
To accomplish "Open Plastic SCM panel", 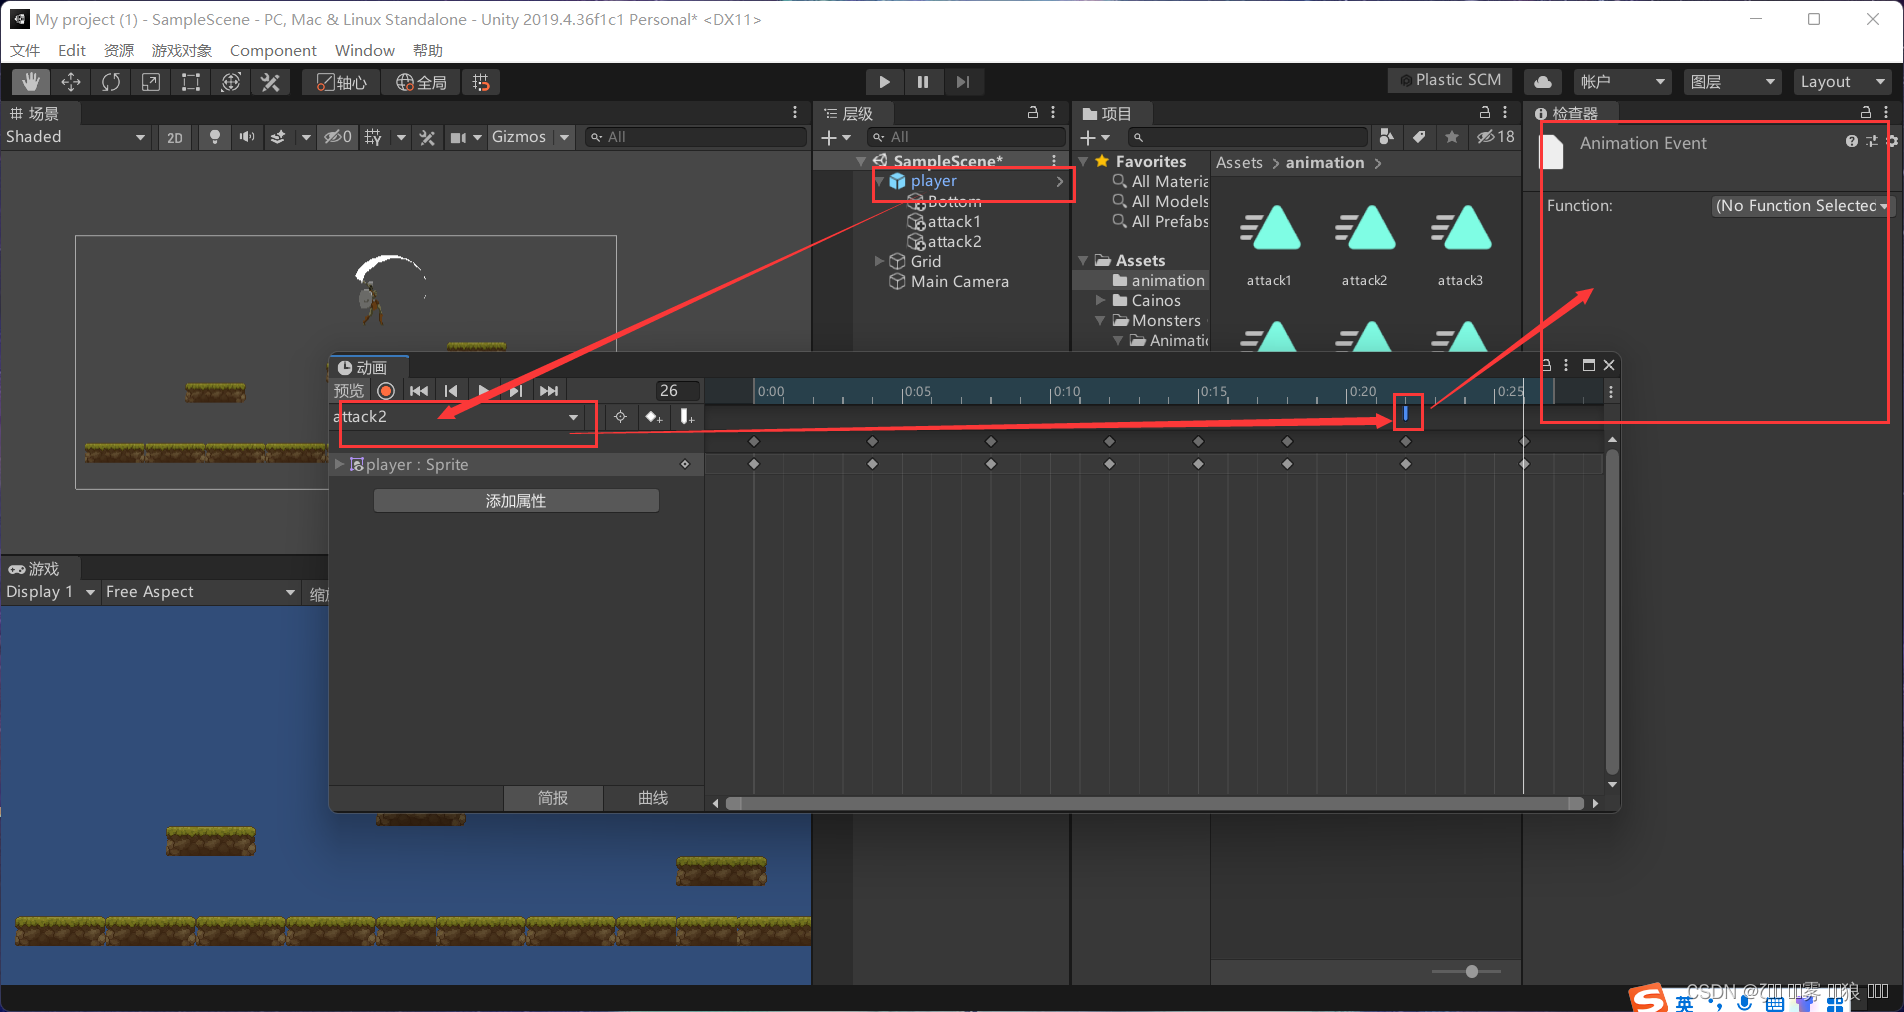I will point(1450,80).
